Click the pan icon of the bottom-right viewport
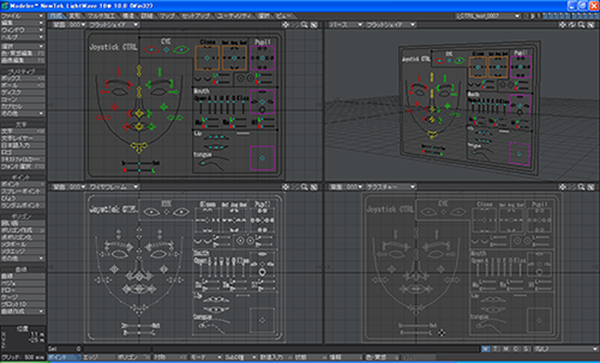 tap(562, 187)
